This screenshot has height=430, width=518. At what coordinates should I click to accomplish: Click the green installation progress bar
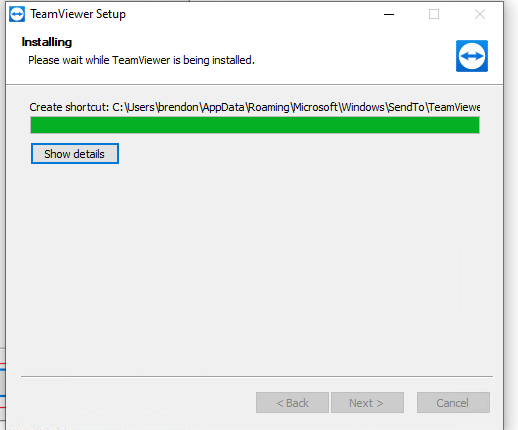coord(255,125)
